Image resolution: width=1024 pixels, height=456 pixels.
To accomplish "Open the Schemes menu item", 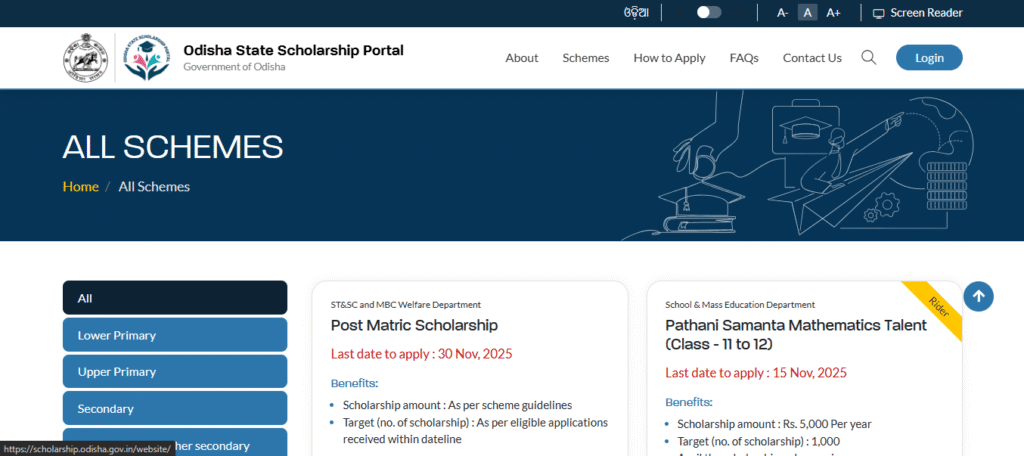I will point(586,58).
